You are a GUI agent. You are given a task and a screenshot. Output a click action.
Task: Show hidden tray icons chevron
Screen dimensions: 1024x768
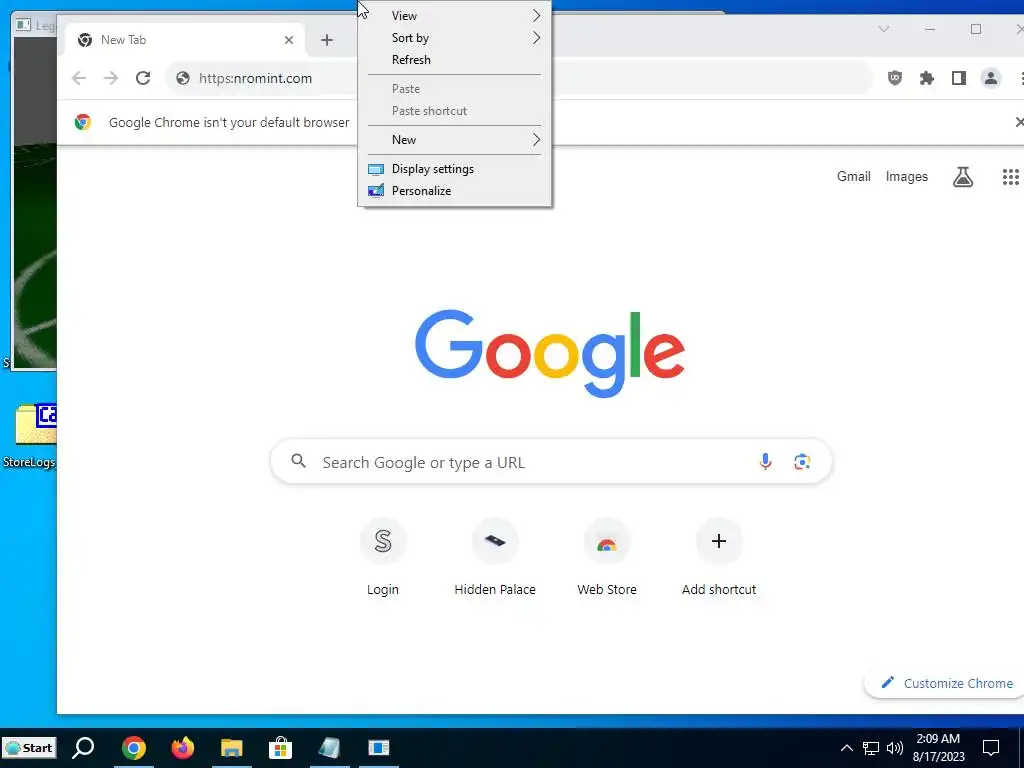coord(846,748)
